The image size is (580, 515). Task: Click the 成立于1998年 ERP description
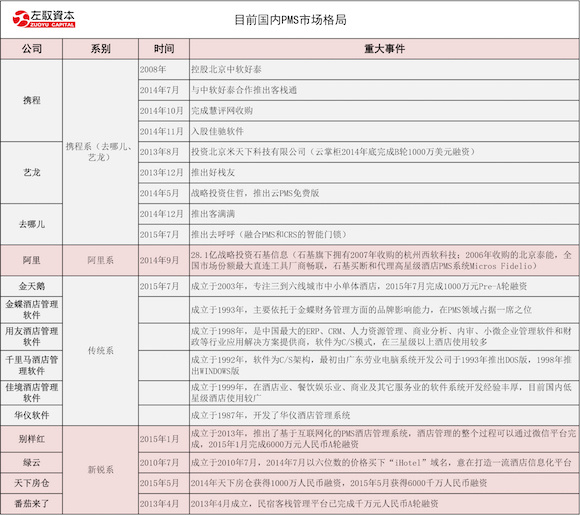pyautogui.click(x=382, y=337)
